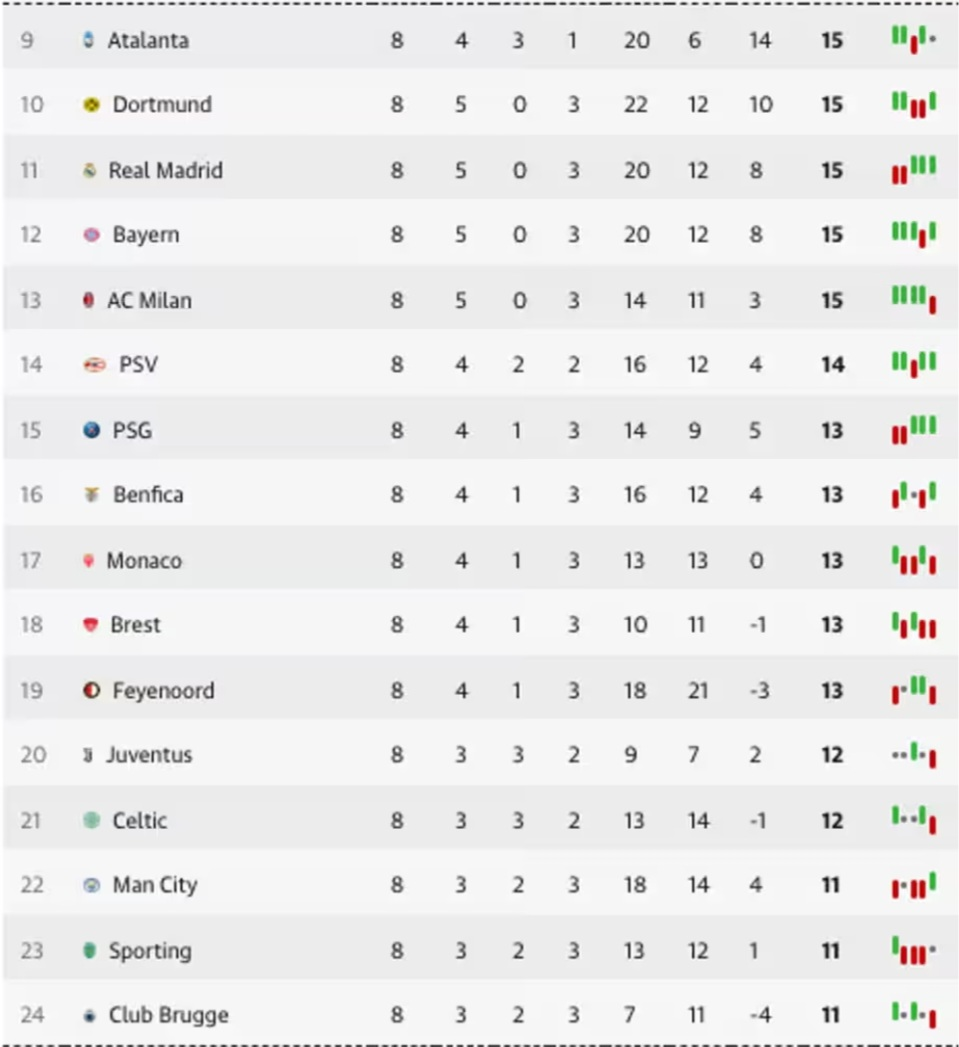Click the PSV club crest icon
Screen dimensions: 959x1047
tap(94, 365)
